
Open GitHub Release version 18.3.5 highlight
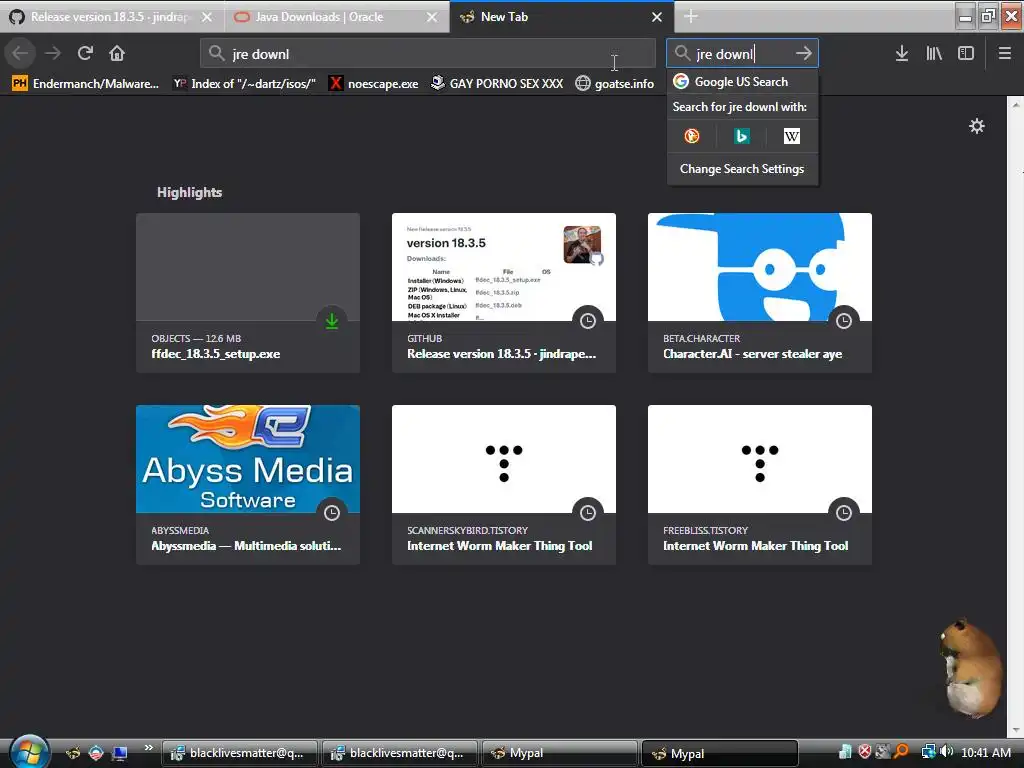[x=504, y=293]
